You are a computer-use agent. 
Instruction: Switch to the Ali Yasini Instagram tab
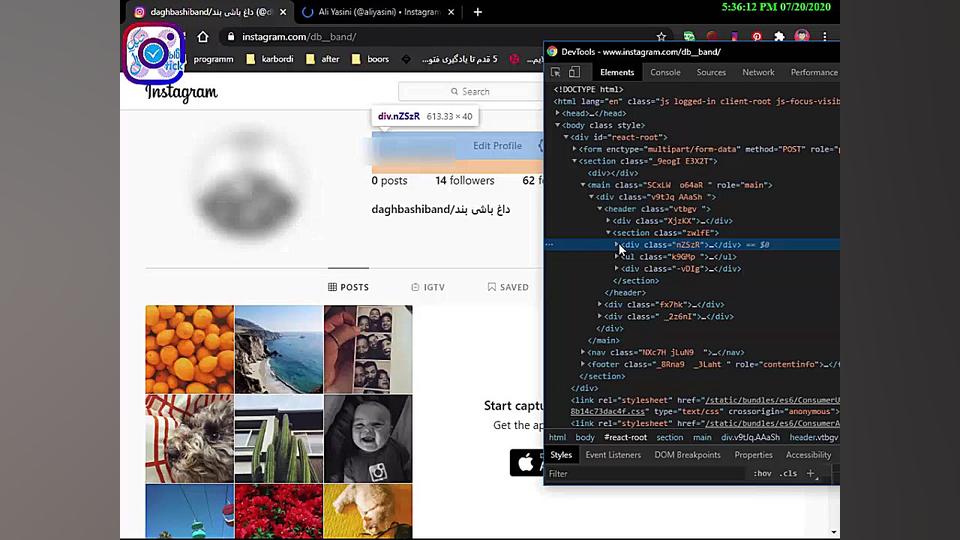point(378,12)
